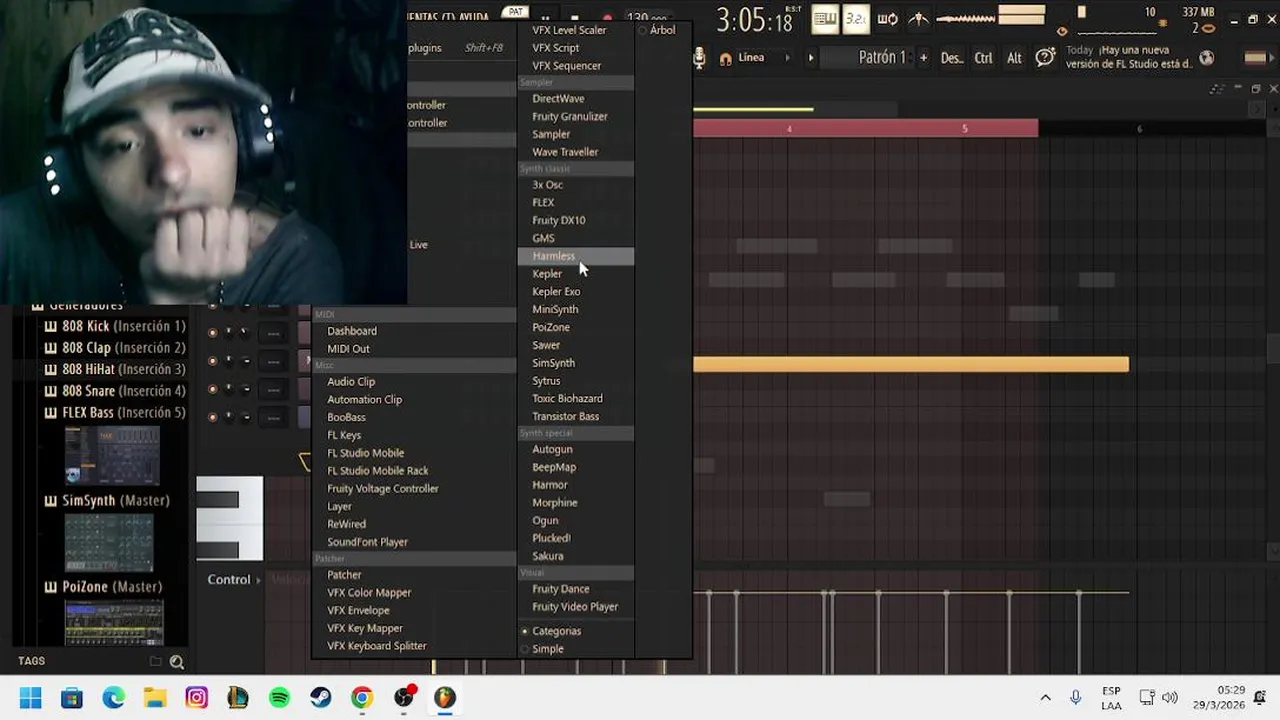The height and width of the screenshot is (720, 1280).
Task: Click the long orange note in piano roll
Action: [911, 365]
